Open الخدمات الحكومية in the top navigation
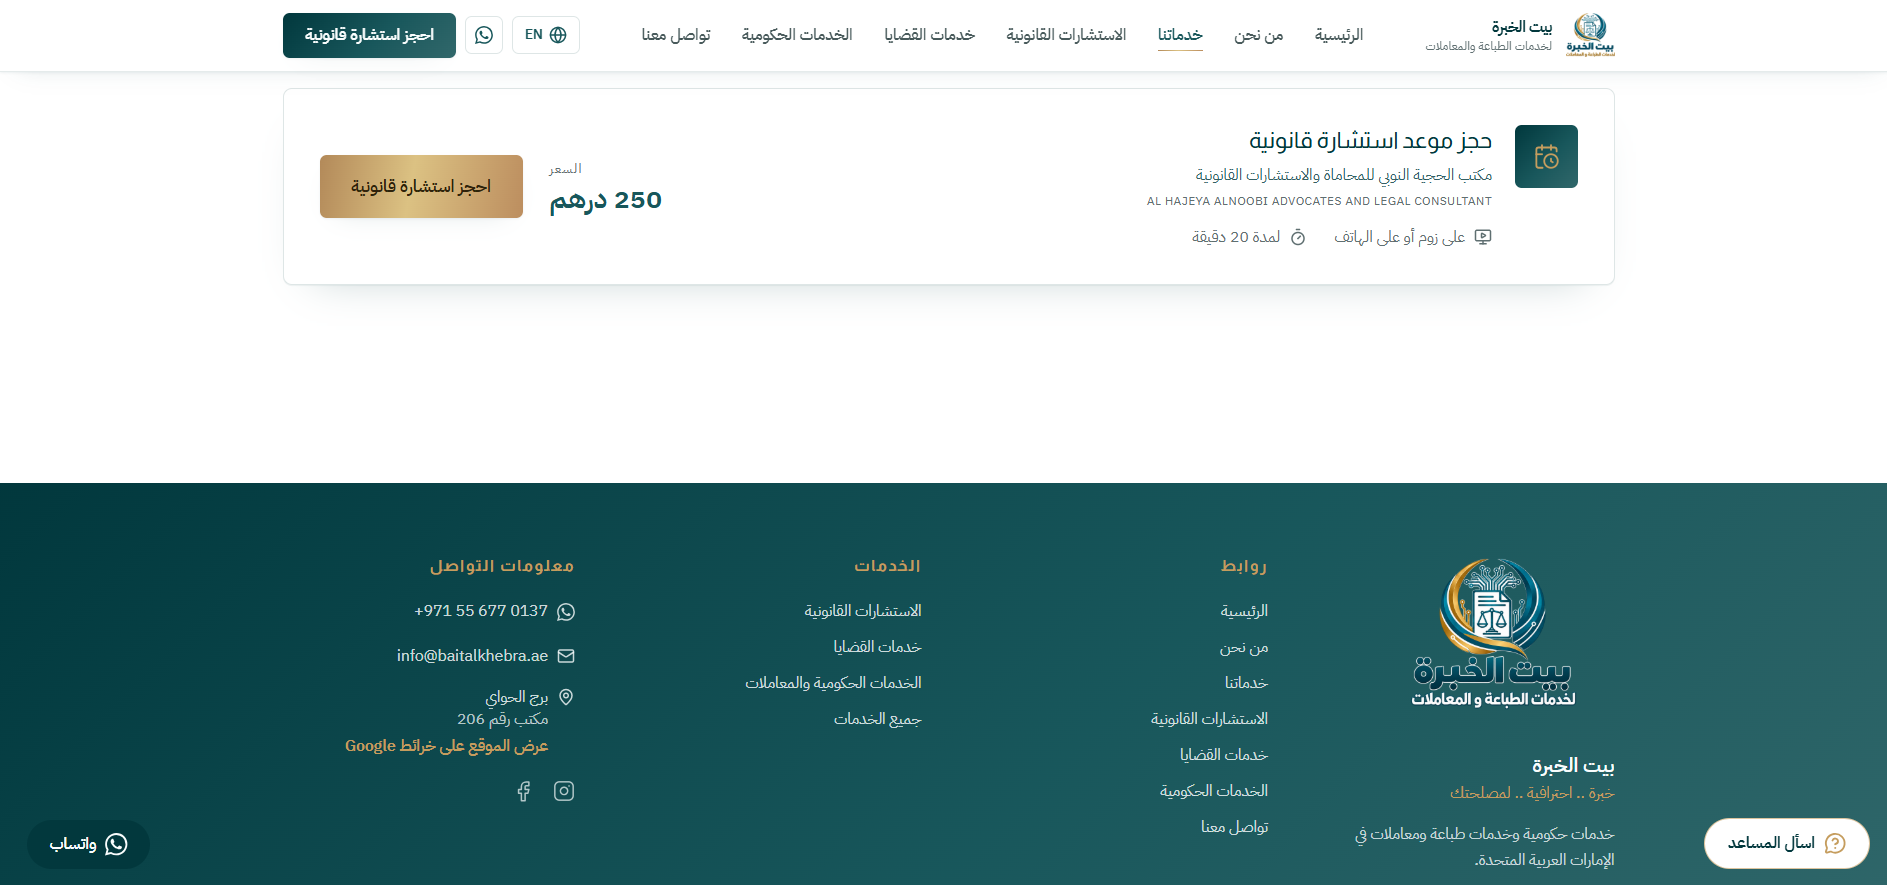This screenshot has width=1887, height=885. (x=797, y=35)
